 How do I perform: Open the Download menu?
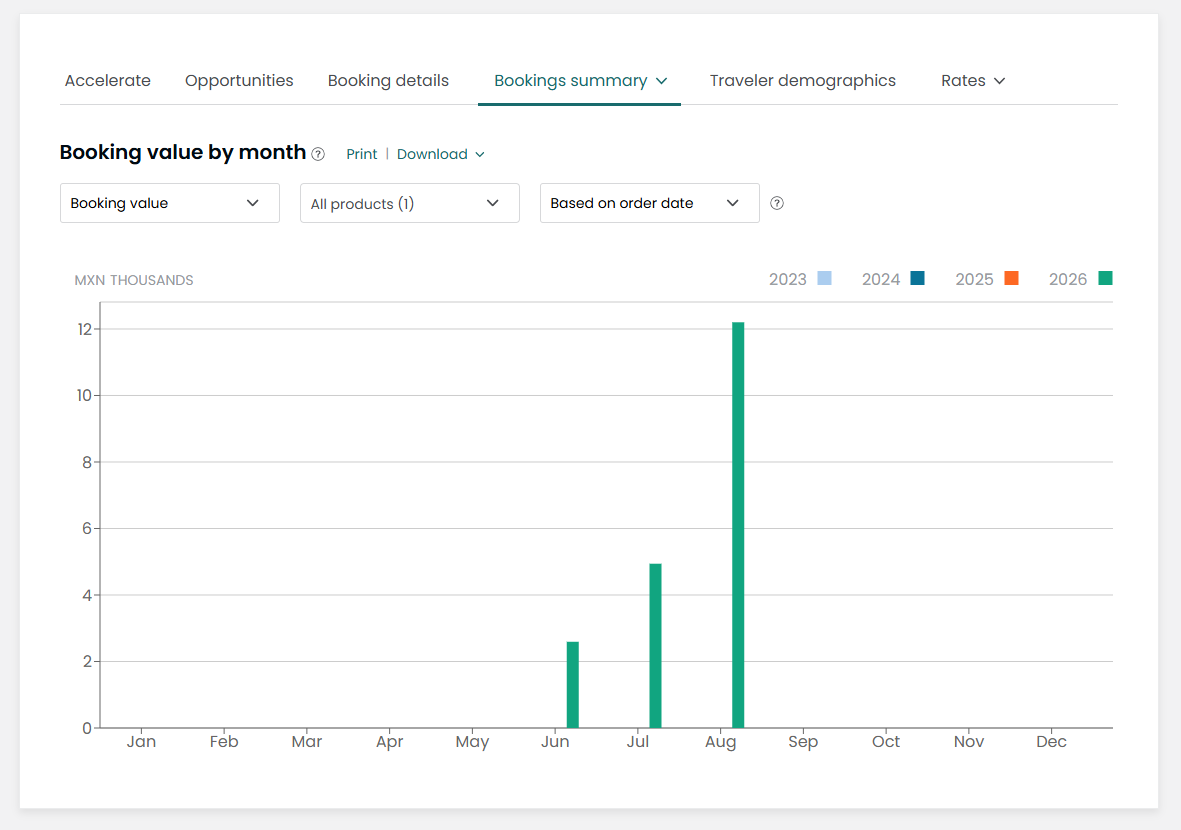(x=441, y=154)
